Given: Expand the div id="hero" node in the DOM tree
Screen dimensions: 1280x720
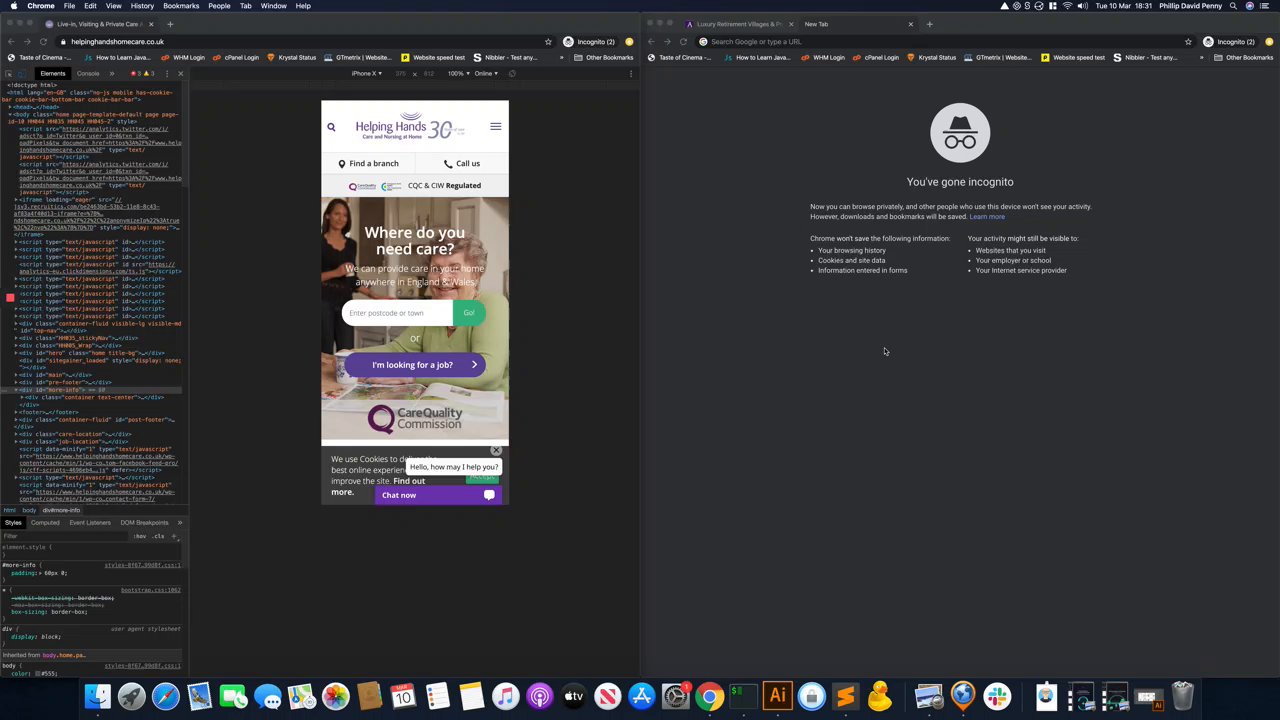Looking at the screenshot, I should [17, 353].
